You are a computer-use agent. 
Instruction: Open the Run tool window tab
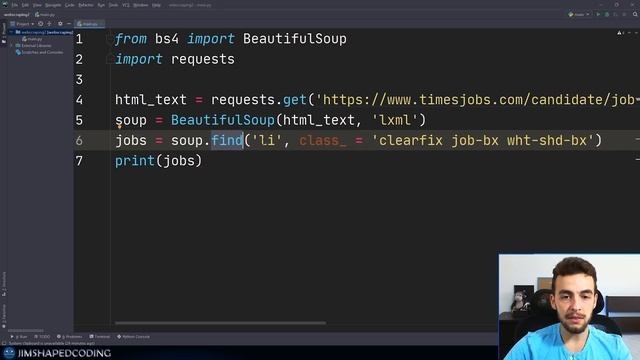[19, 337]
